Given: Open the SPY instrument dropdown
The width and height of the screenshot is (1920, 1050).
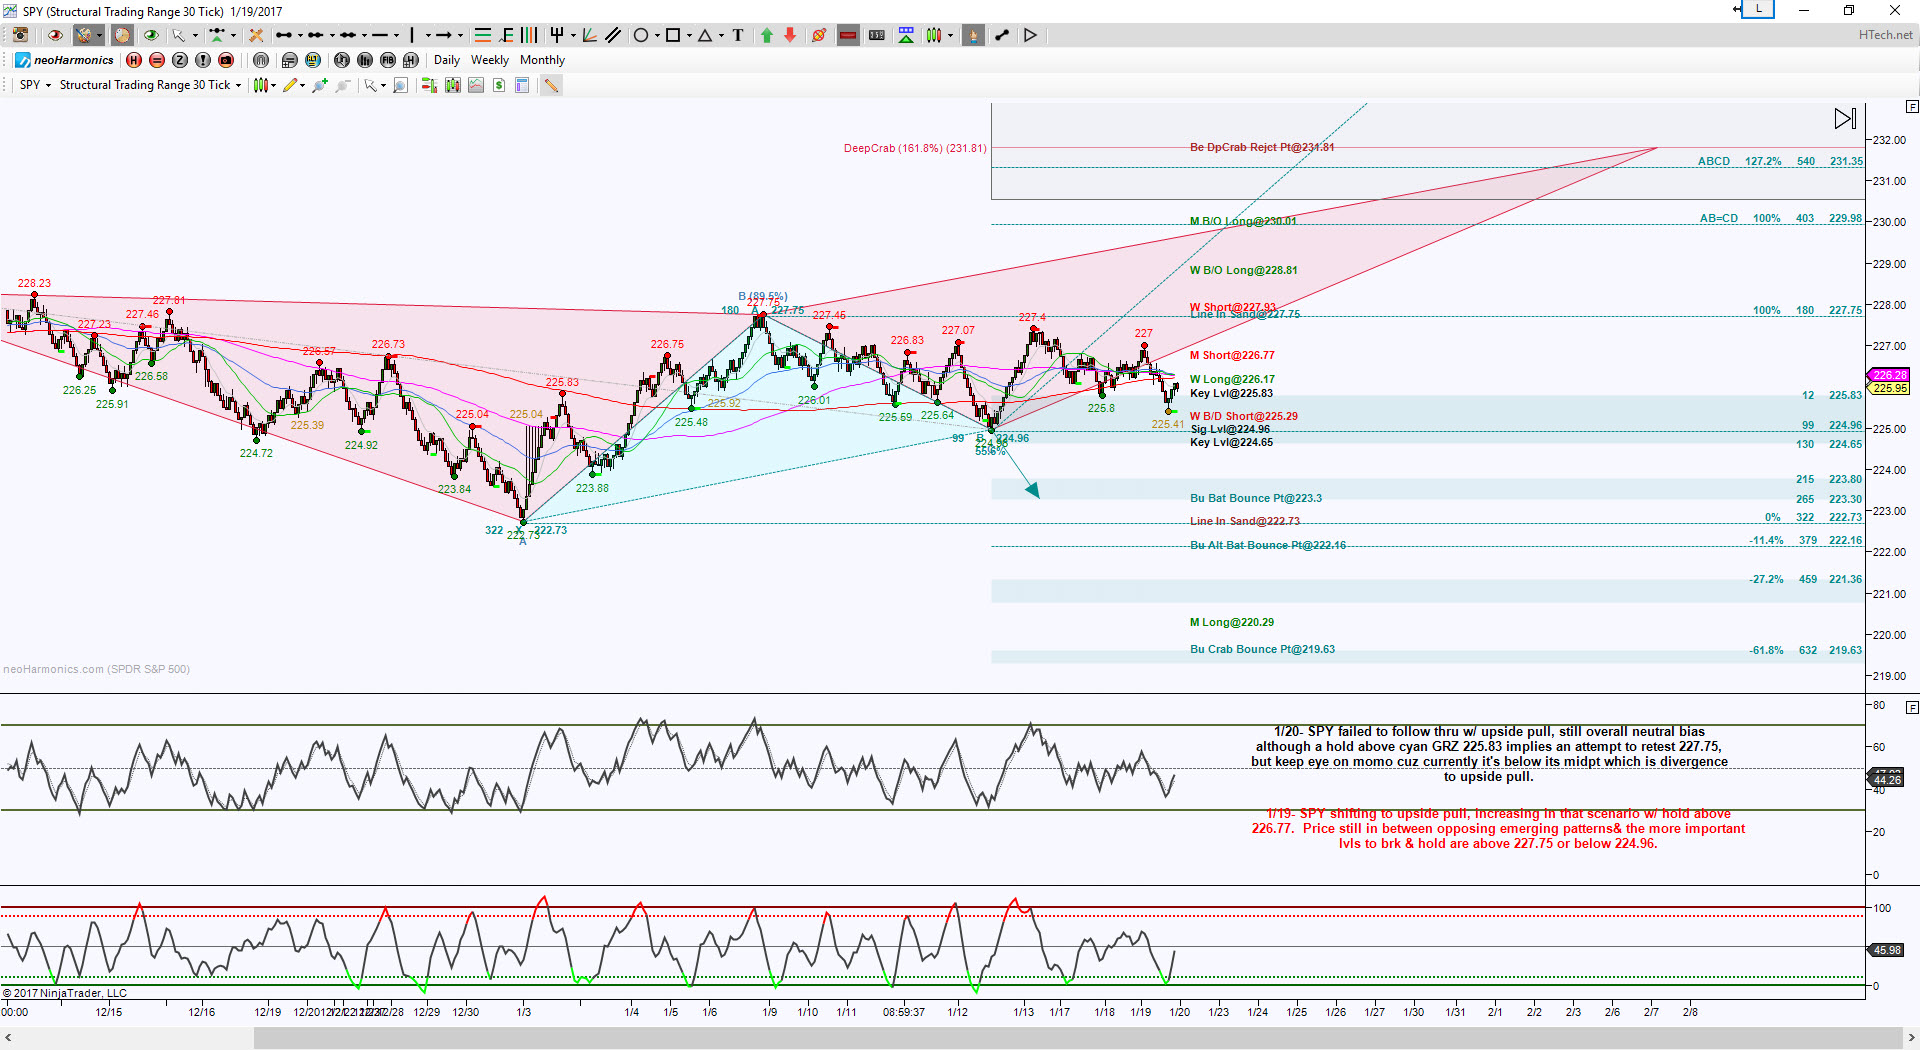Looking at the screenshot, I should 35,85.
